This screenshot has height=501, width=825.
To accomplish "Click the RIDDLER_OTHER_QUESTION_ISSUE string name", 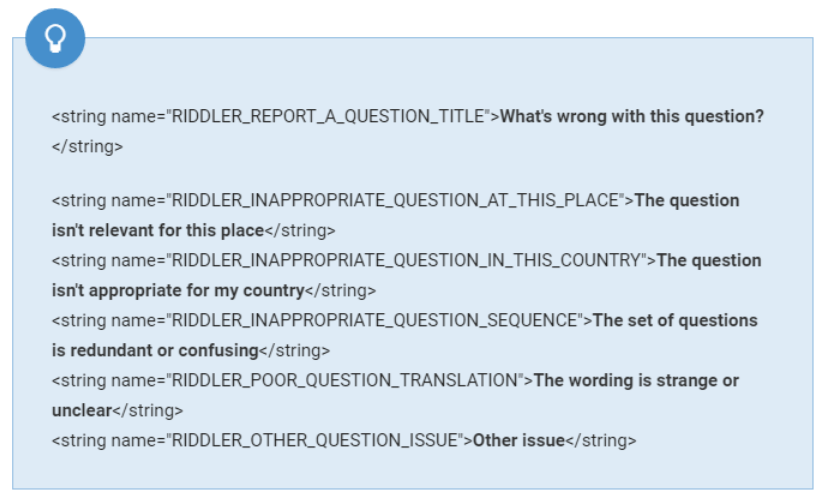I will coord(314,440).
